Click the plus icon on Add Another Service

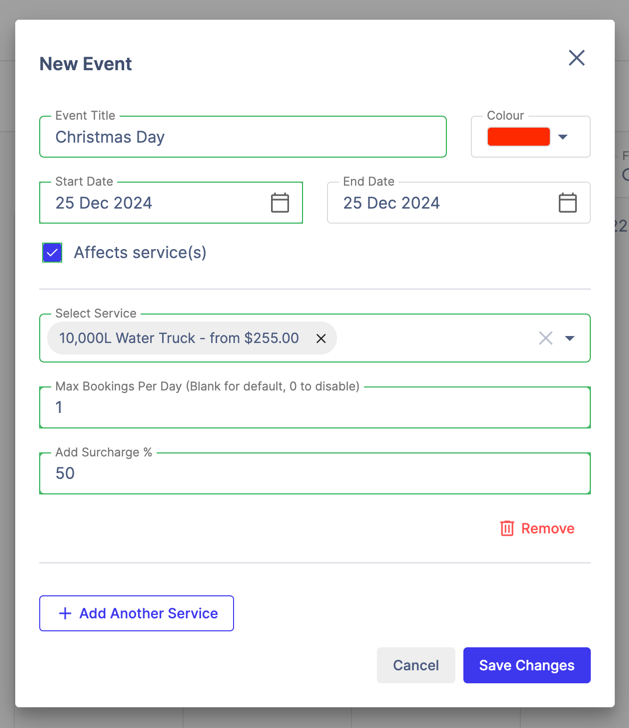pos(65,613)
